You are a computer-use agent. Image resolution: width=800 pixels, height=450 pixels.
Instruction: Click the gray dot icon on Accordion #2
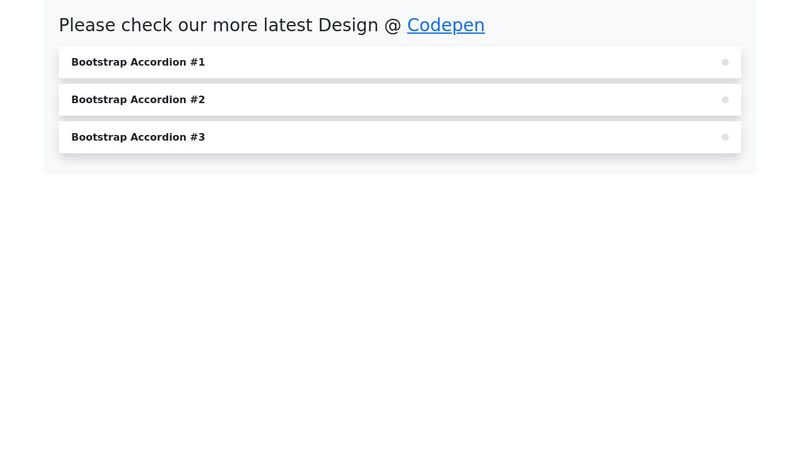(725, 100)
